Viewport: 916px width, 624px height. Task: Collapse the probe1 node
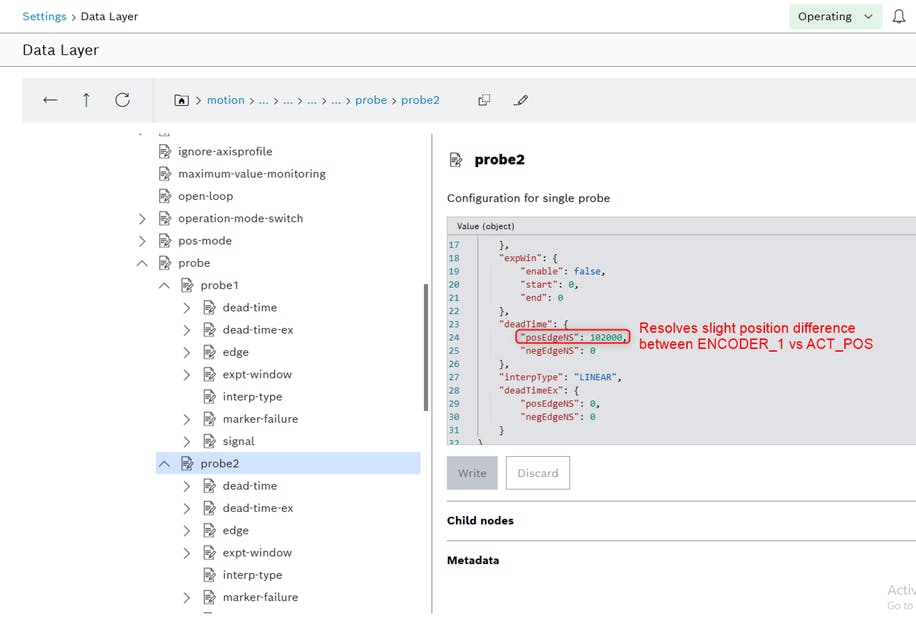(x=164, y=285)
